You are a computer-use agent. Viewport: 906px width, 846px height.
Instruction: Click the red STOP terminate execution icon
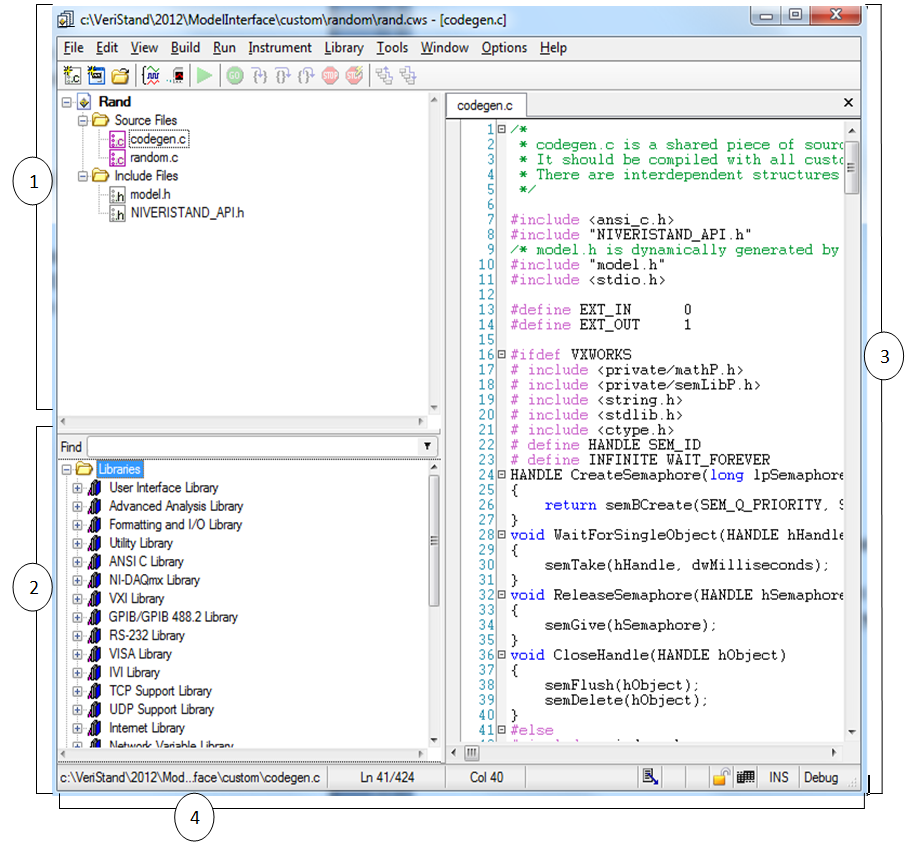point(330,75)
